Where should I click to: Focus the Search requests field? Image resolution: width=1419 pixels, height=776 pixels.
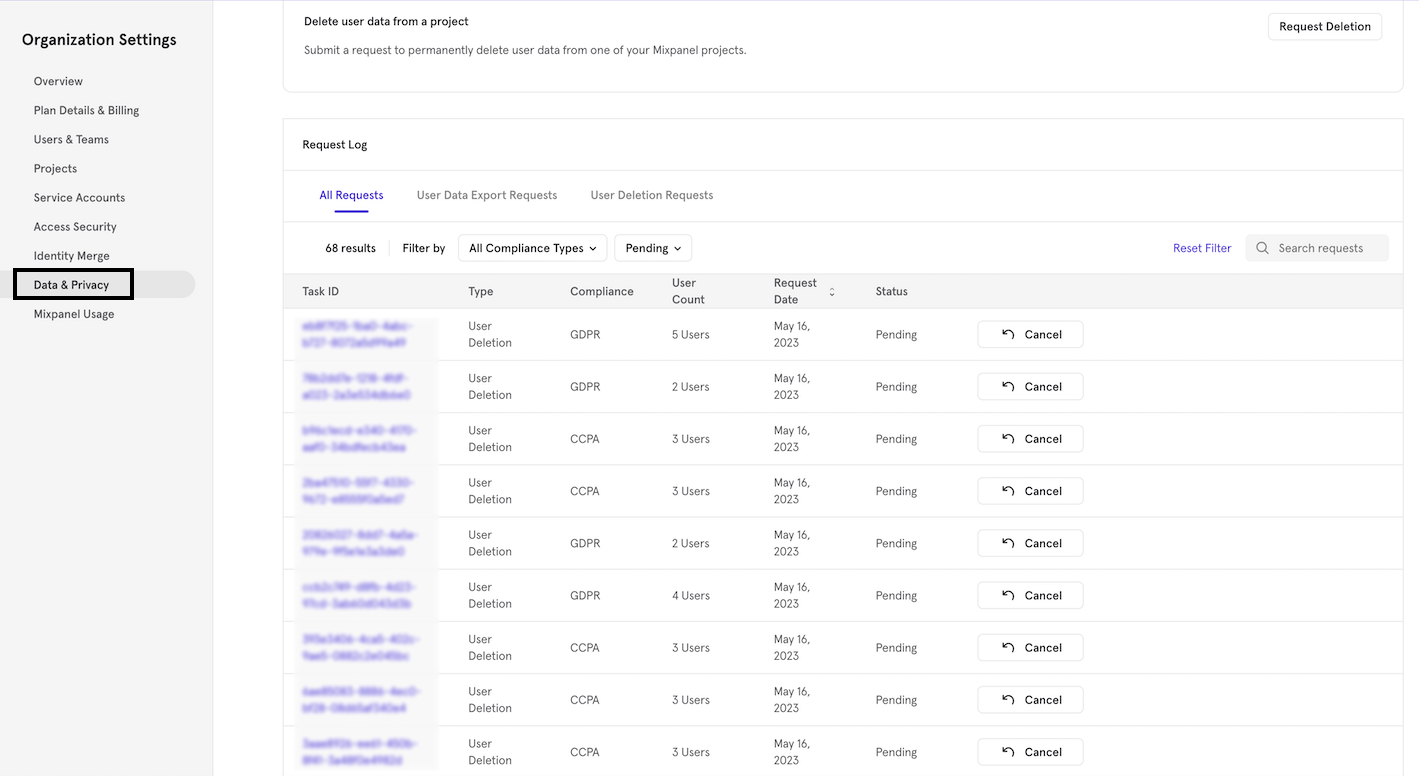[1317, 248]
